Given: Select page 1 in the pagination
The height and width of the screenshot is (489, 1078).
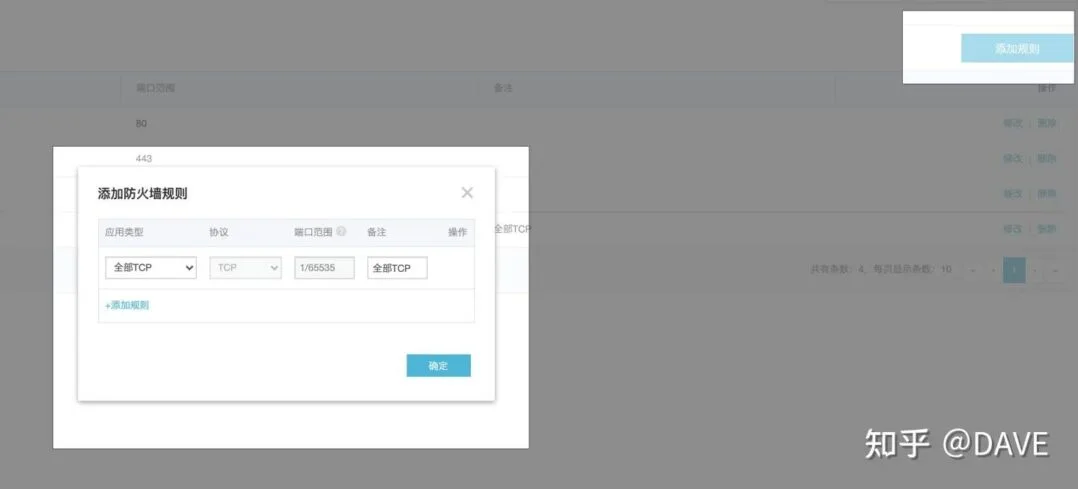Looking at the screenshot, I should tap(1014, 270).
